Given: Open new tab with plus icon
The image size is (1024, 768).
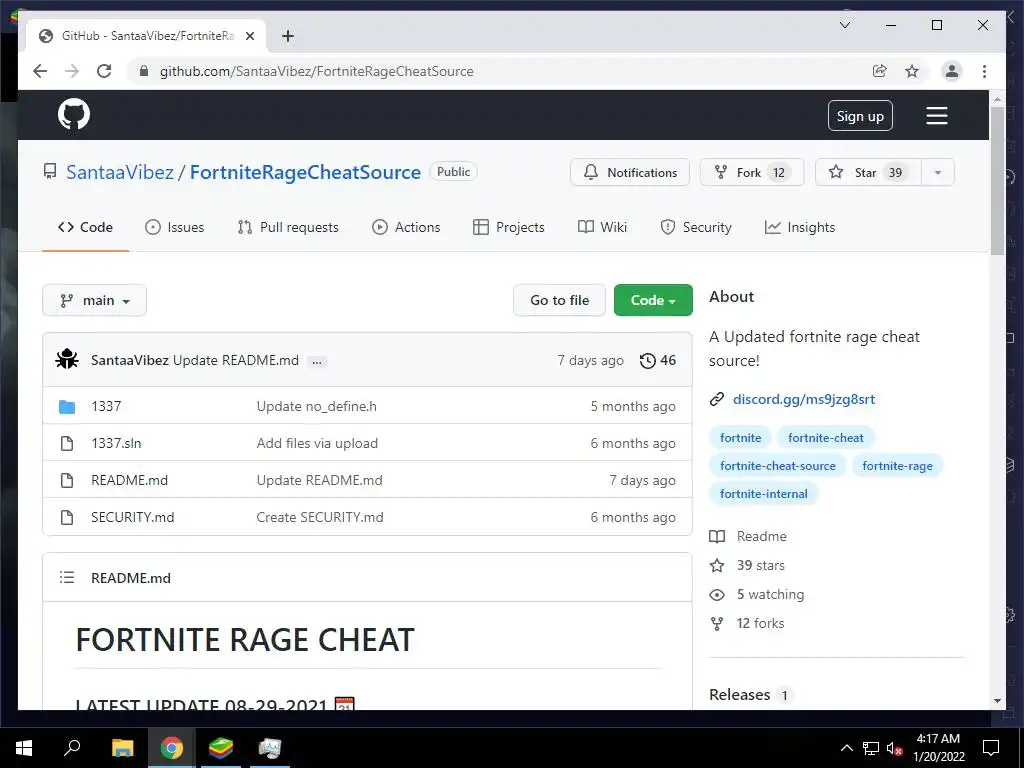Looking at the screenshot, I should pos(288,36).
